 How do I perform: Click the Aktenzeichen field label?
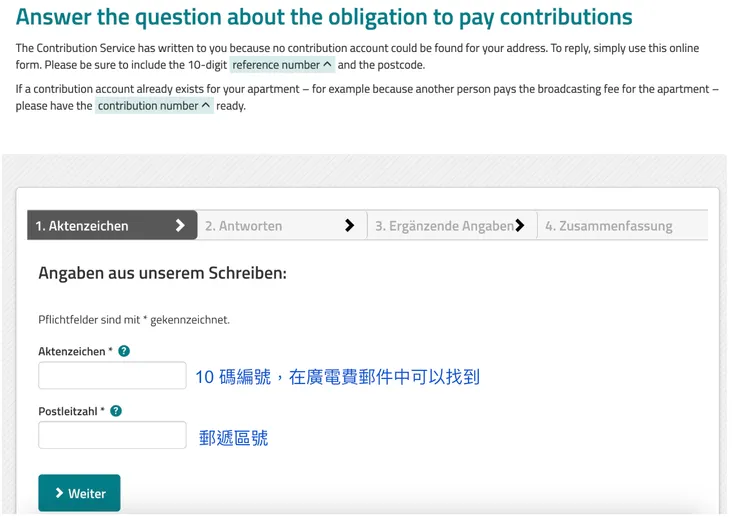[75, 351]
